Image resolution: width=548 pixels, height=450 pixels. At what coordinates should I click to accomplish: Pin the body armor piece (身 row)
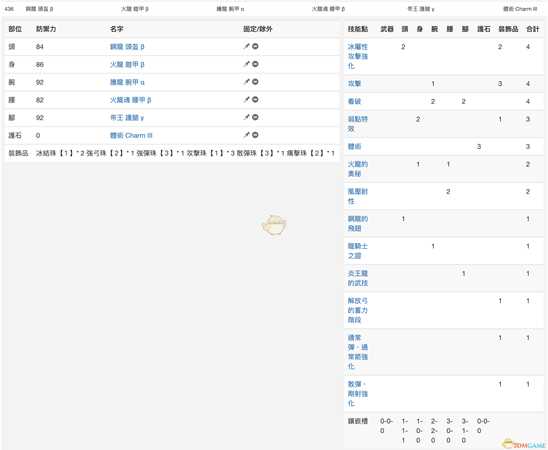click(247, 64)
